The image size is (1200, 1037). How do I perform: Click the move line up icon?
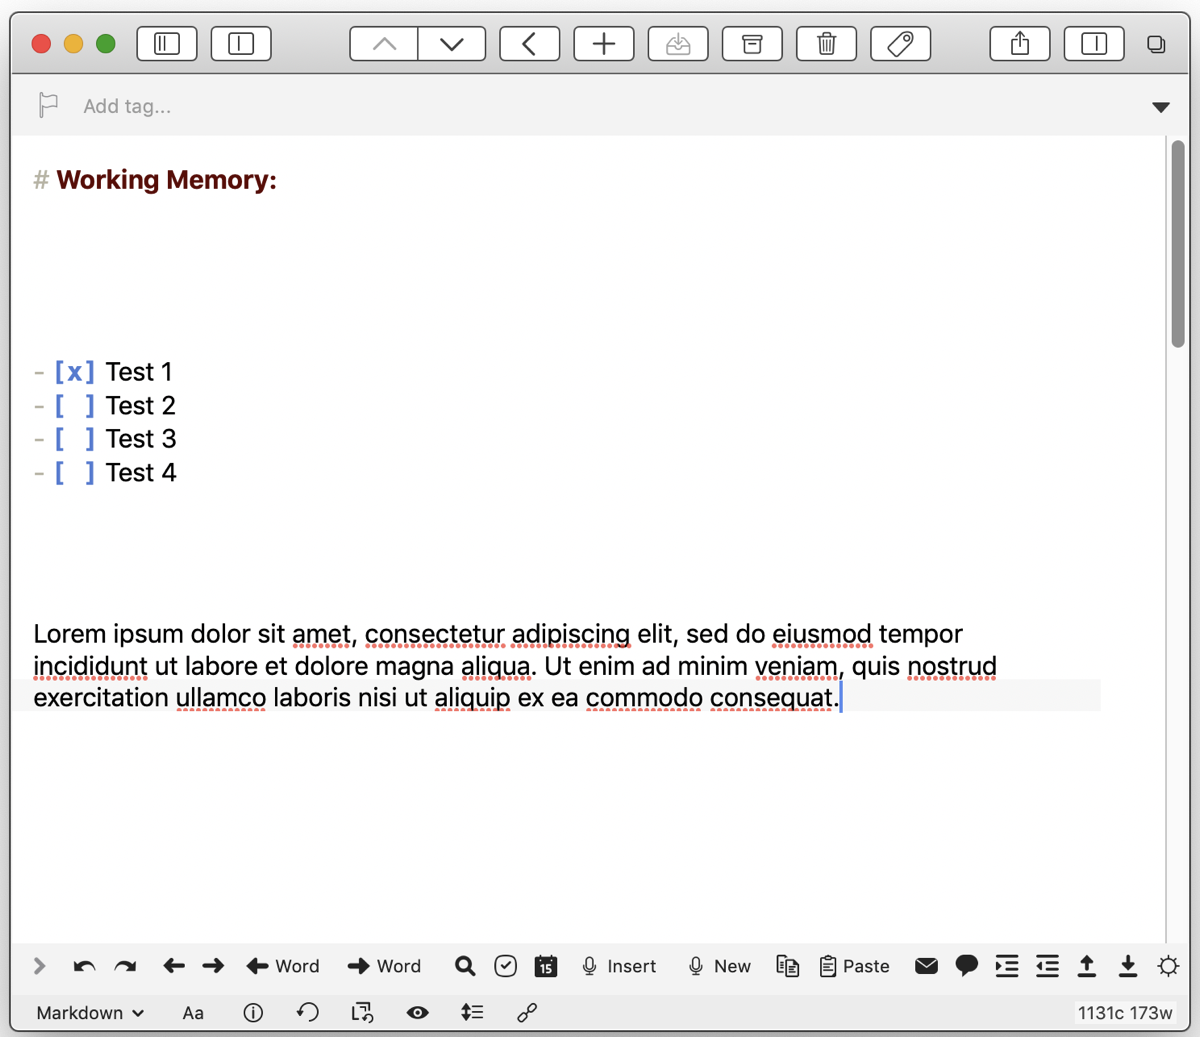tap(1087, 966)
